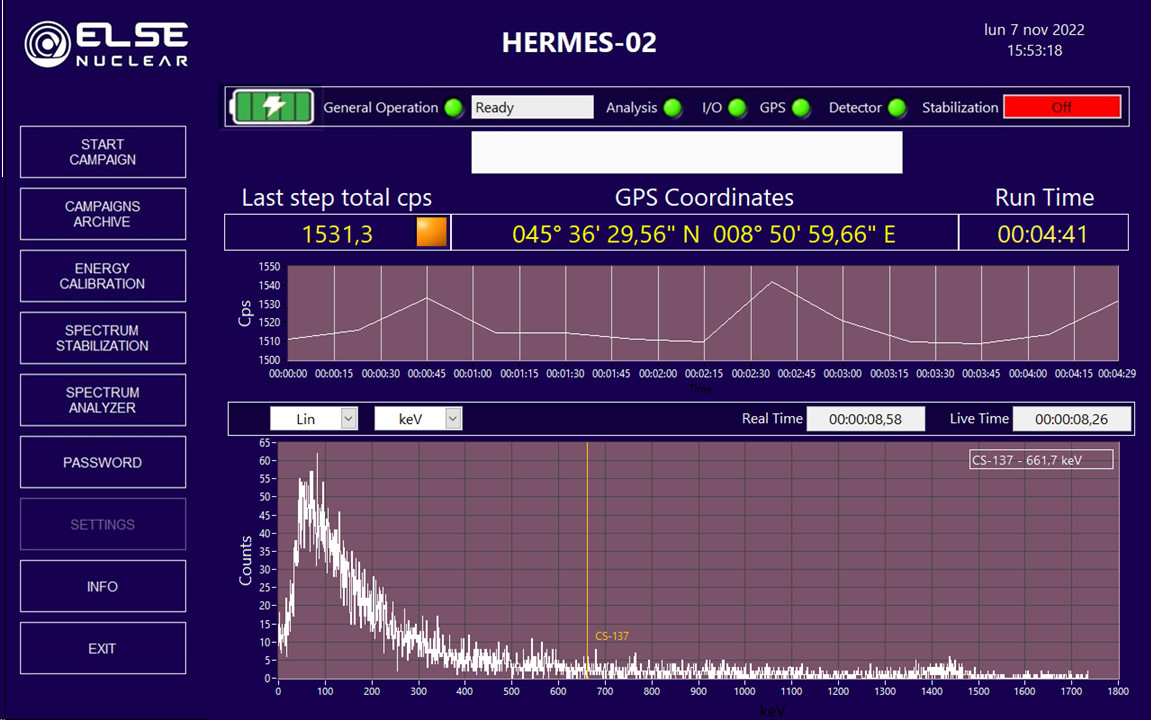Viewport: 1151px width, 720px height.
Task: Click the Detector green status LED
Action: (x=897, y=108)
